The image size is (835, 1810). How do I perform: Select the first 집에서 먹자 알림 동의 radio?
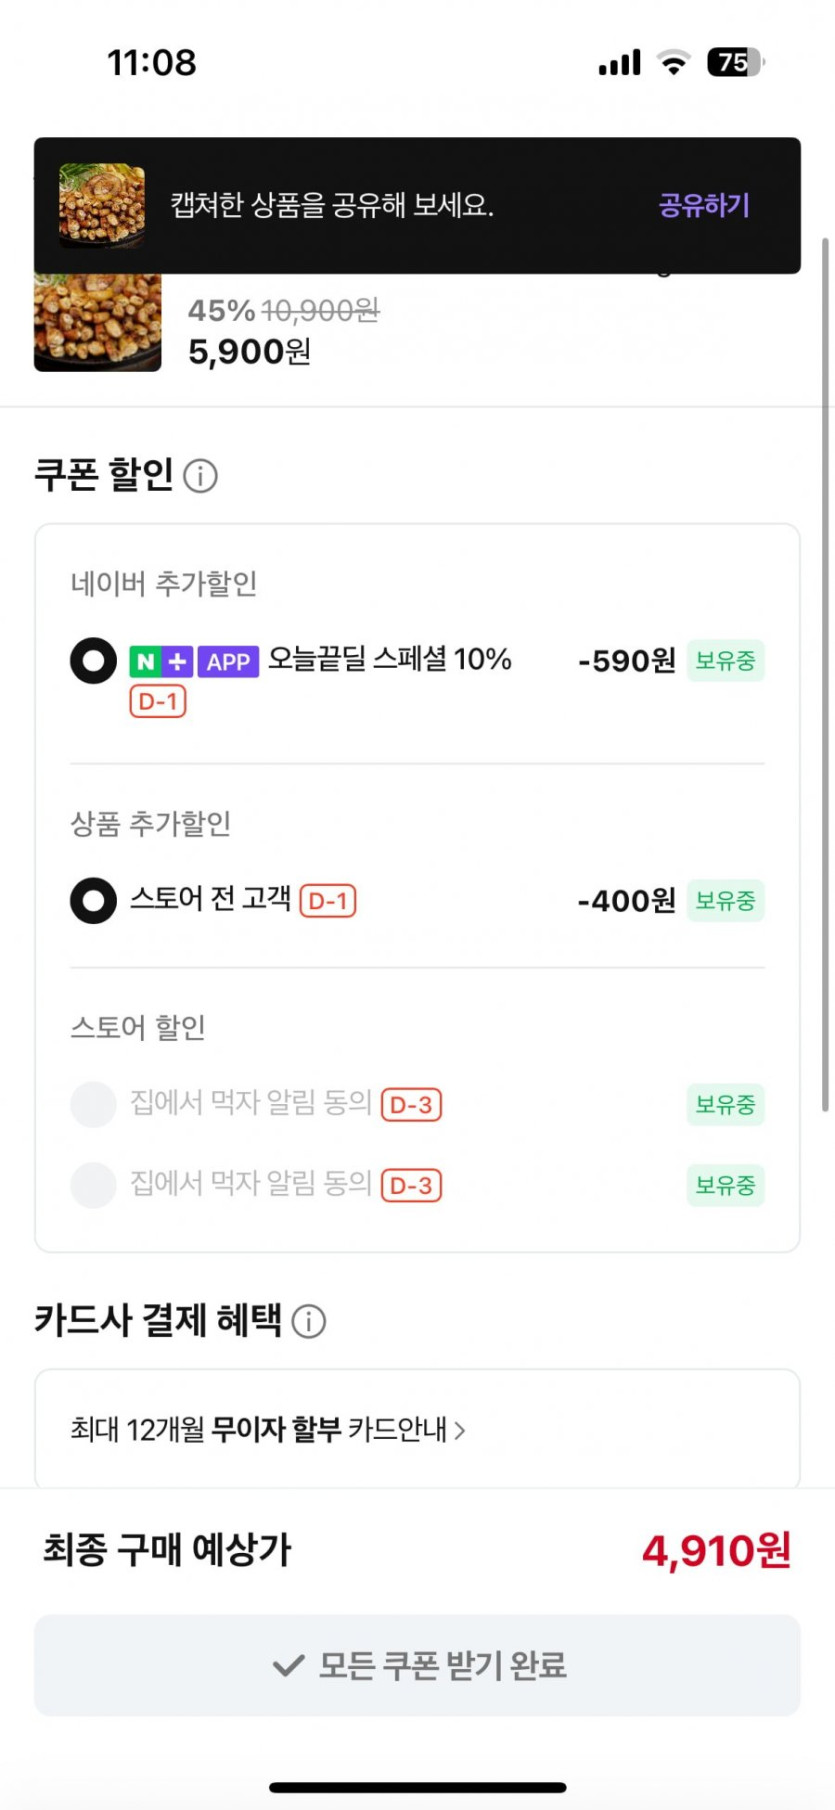point(93,1104)
